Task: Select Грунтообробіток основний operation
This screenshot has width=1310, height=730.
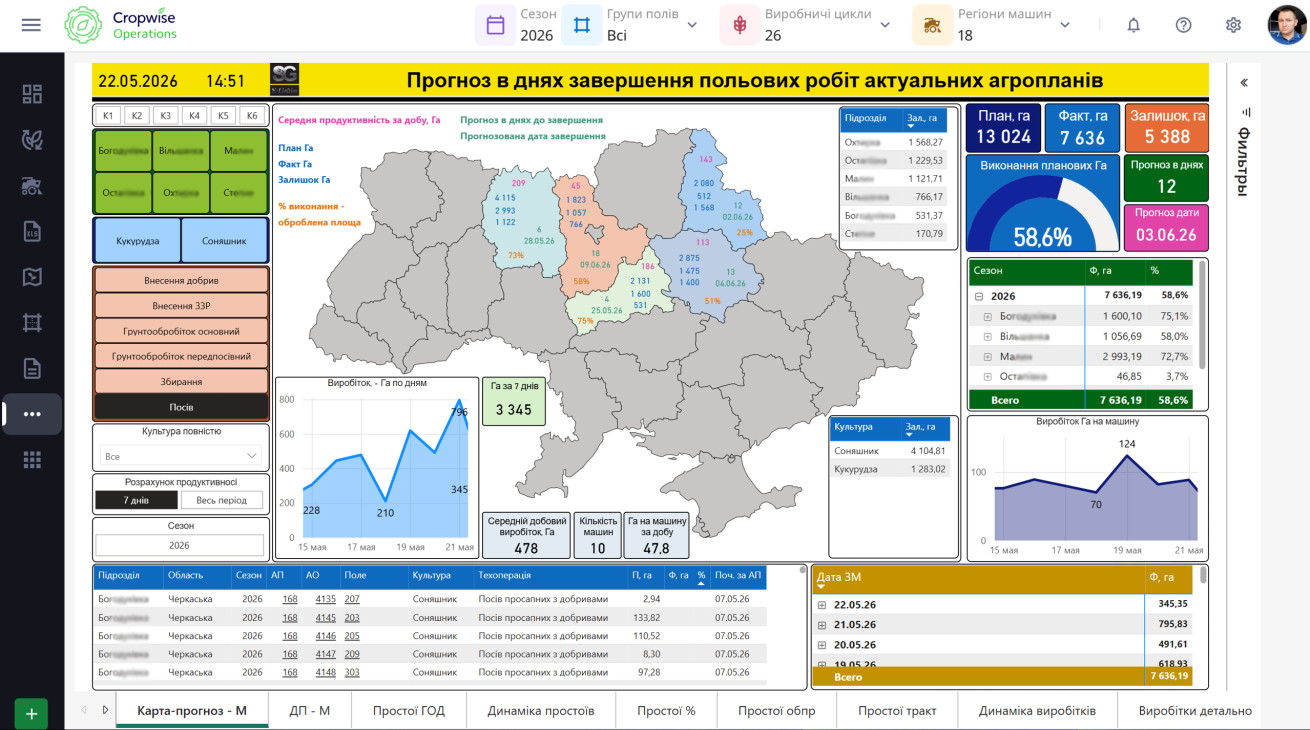Action: click(x=181, y=331)
